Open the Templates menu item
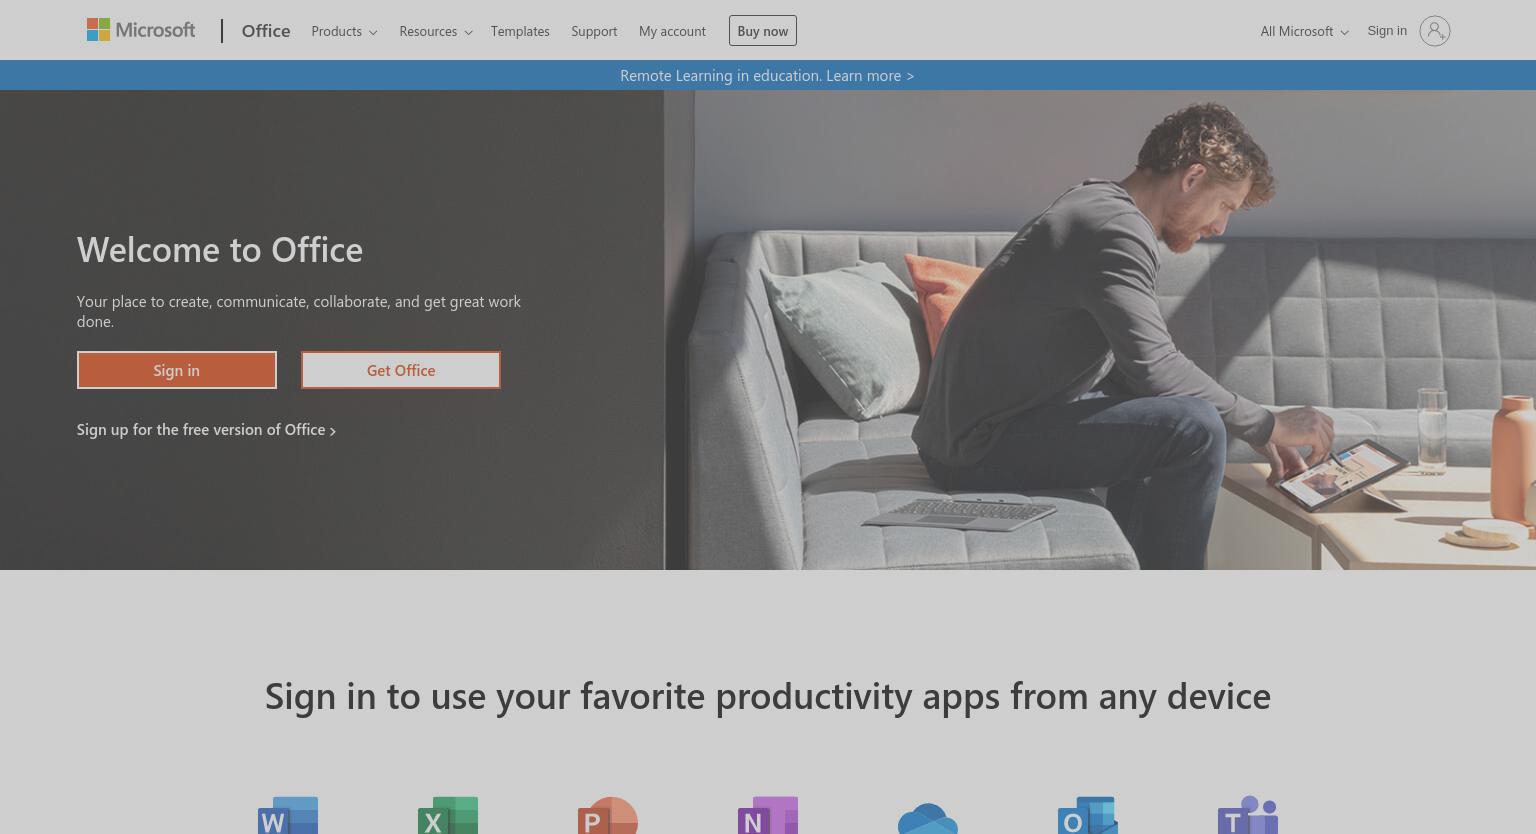Screen dimensions: 1536x834 pyautogui.click(x=520, y=31)
